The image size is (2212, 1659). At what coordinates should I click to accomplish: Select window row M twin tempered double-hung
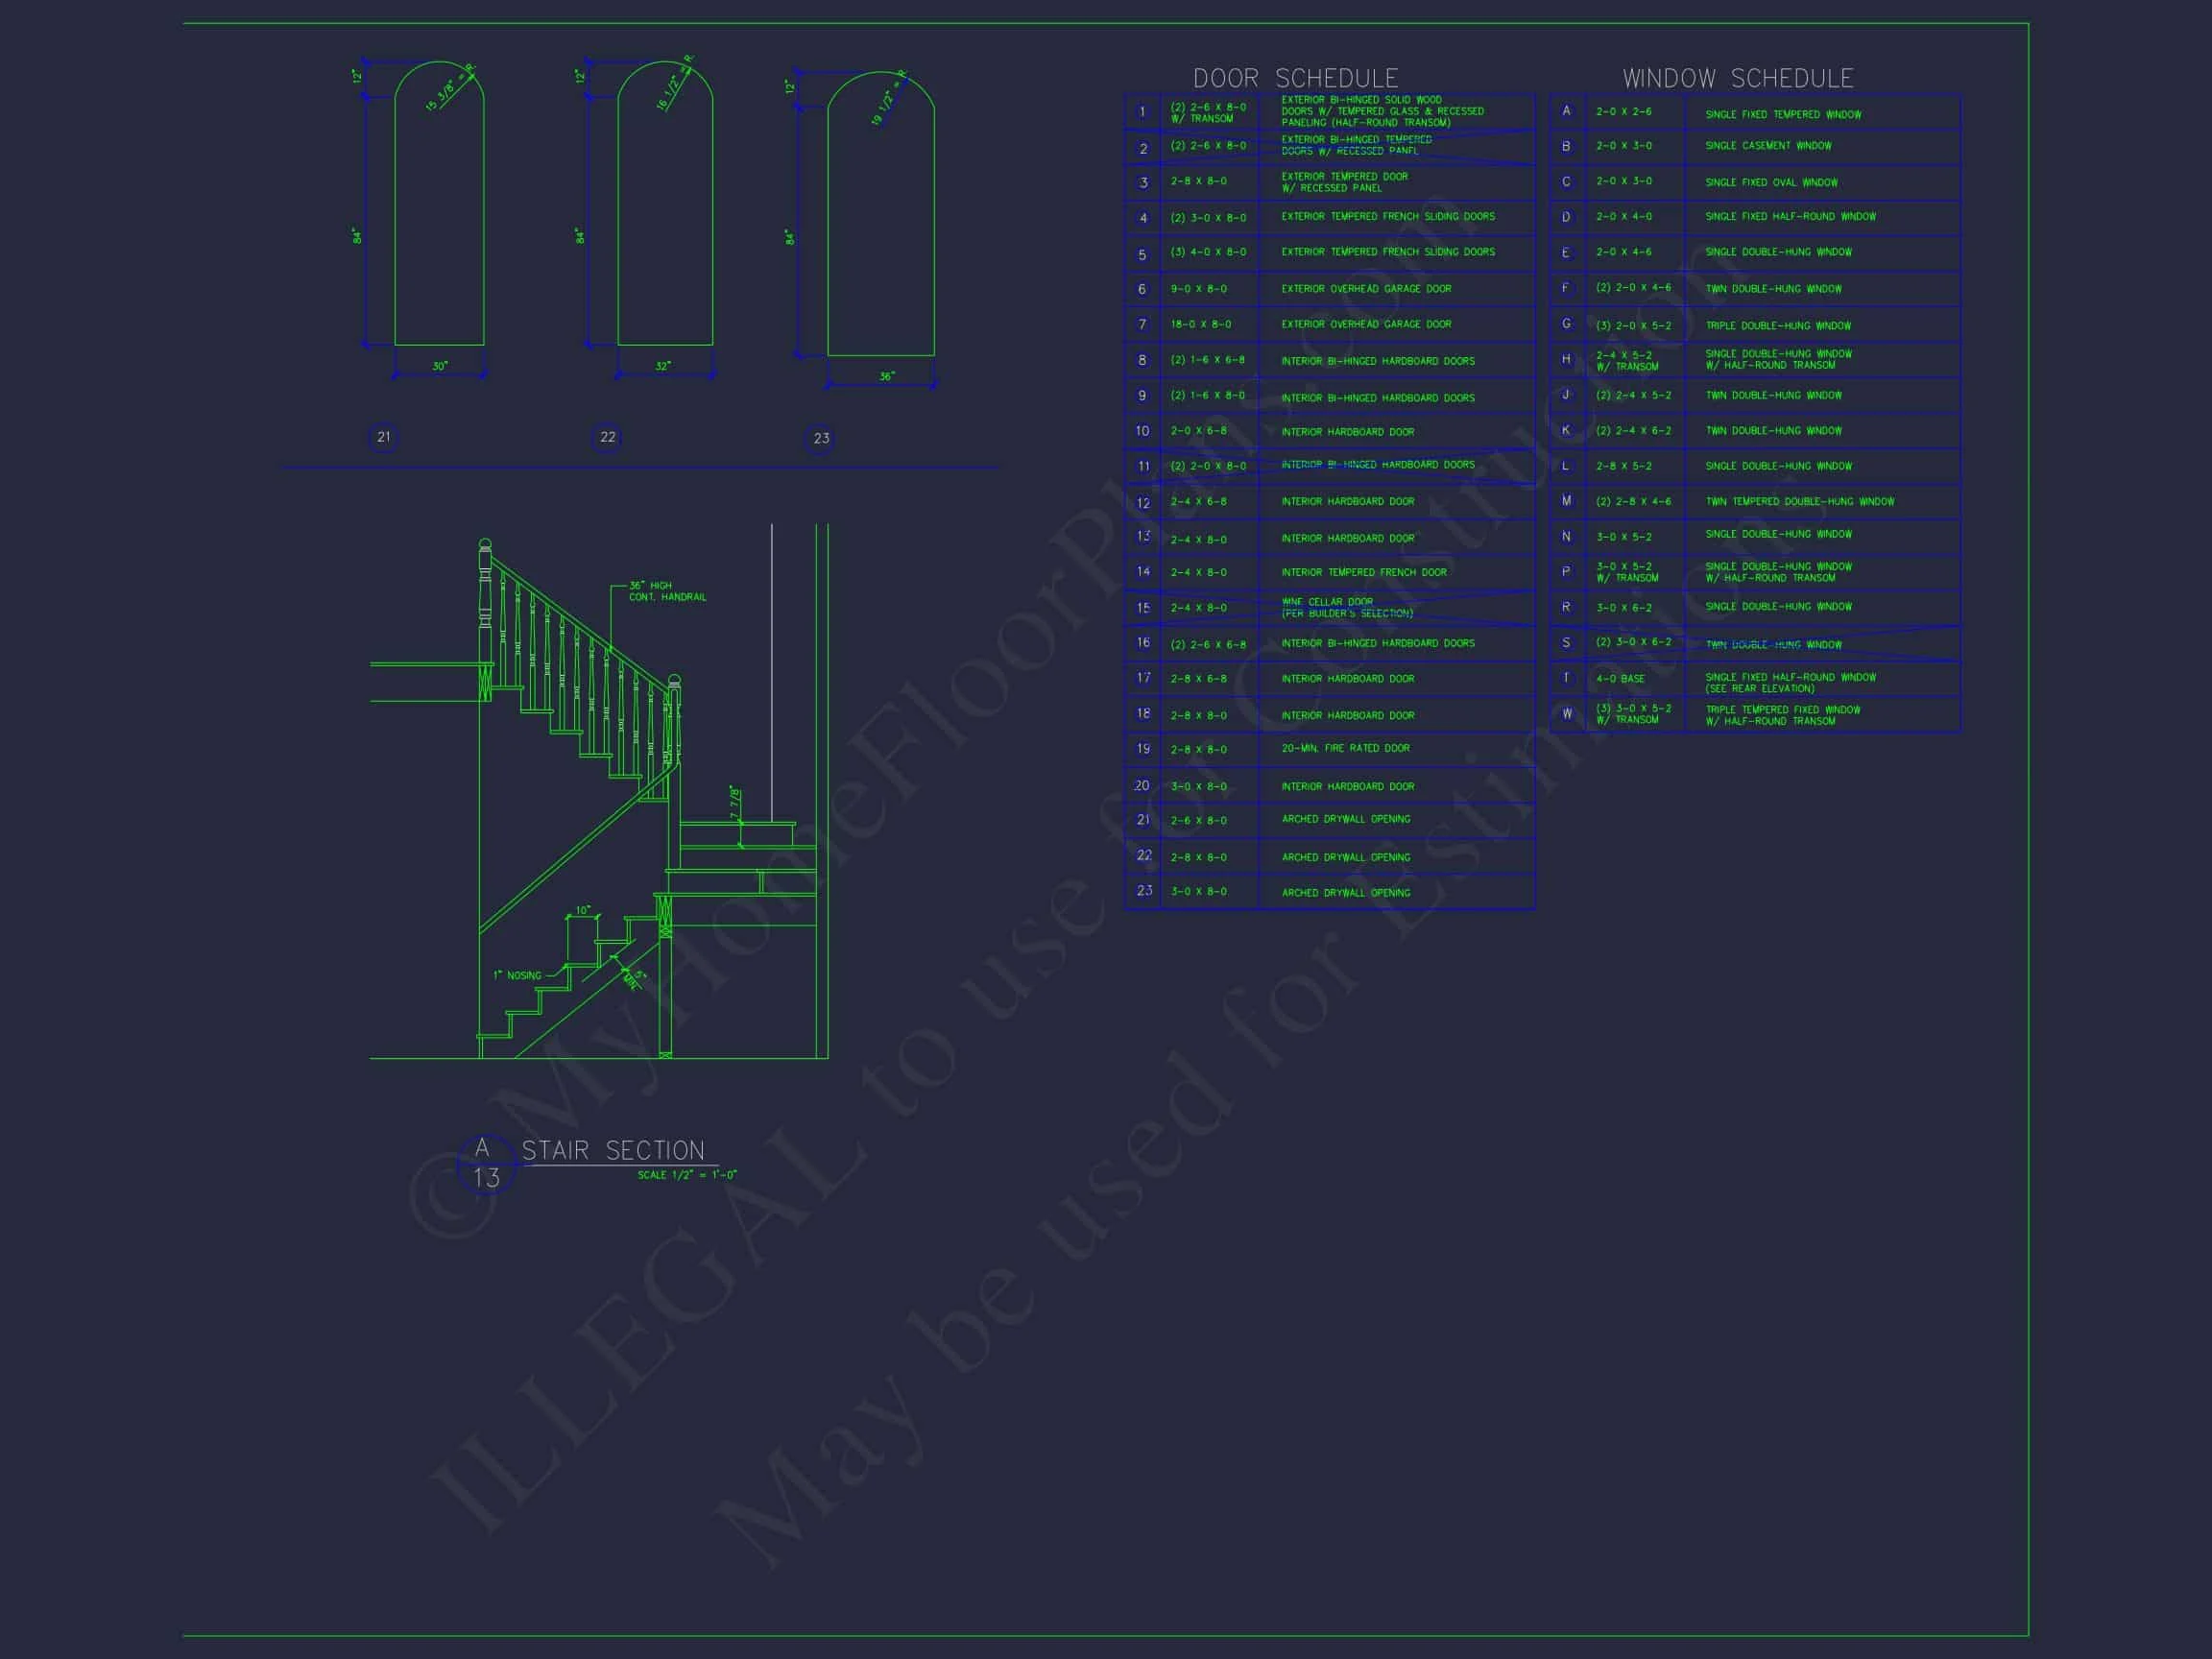pyautogui.click(x=1799, y=502)
